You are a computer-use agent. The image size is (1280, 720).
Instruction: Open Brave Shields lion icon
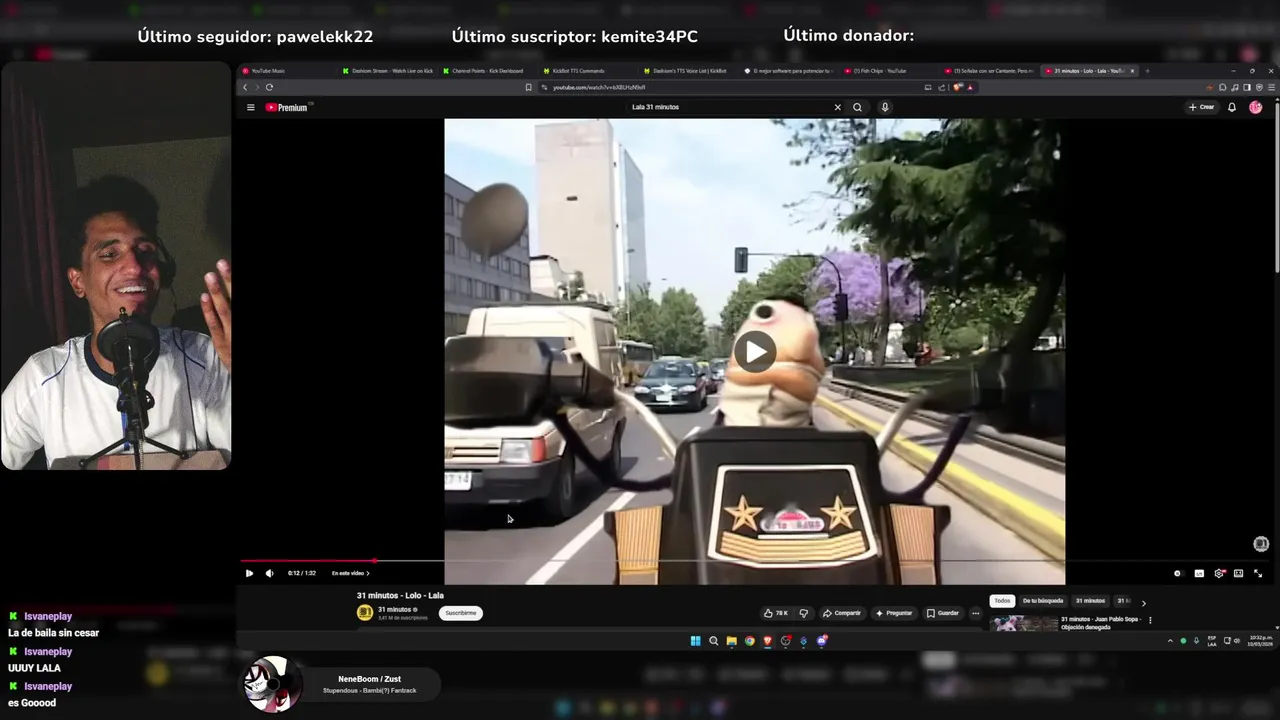coord(957,87)
